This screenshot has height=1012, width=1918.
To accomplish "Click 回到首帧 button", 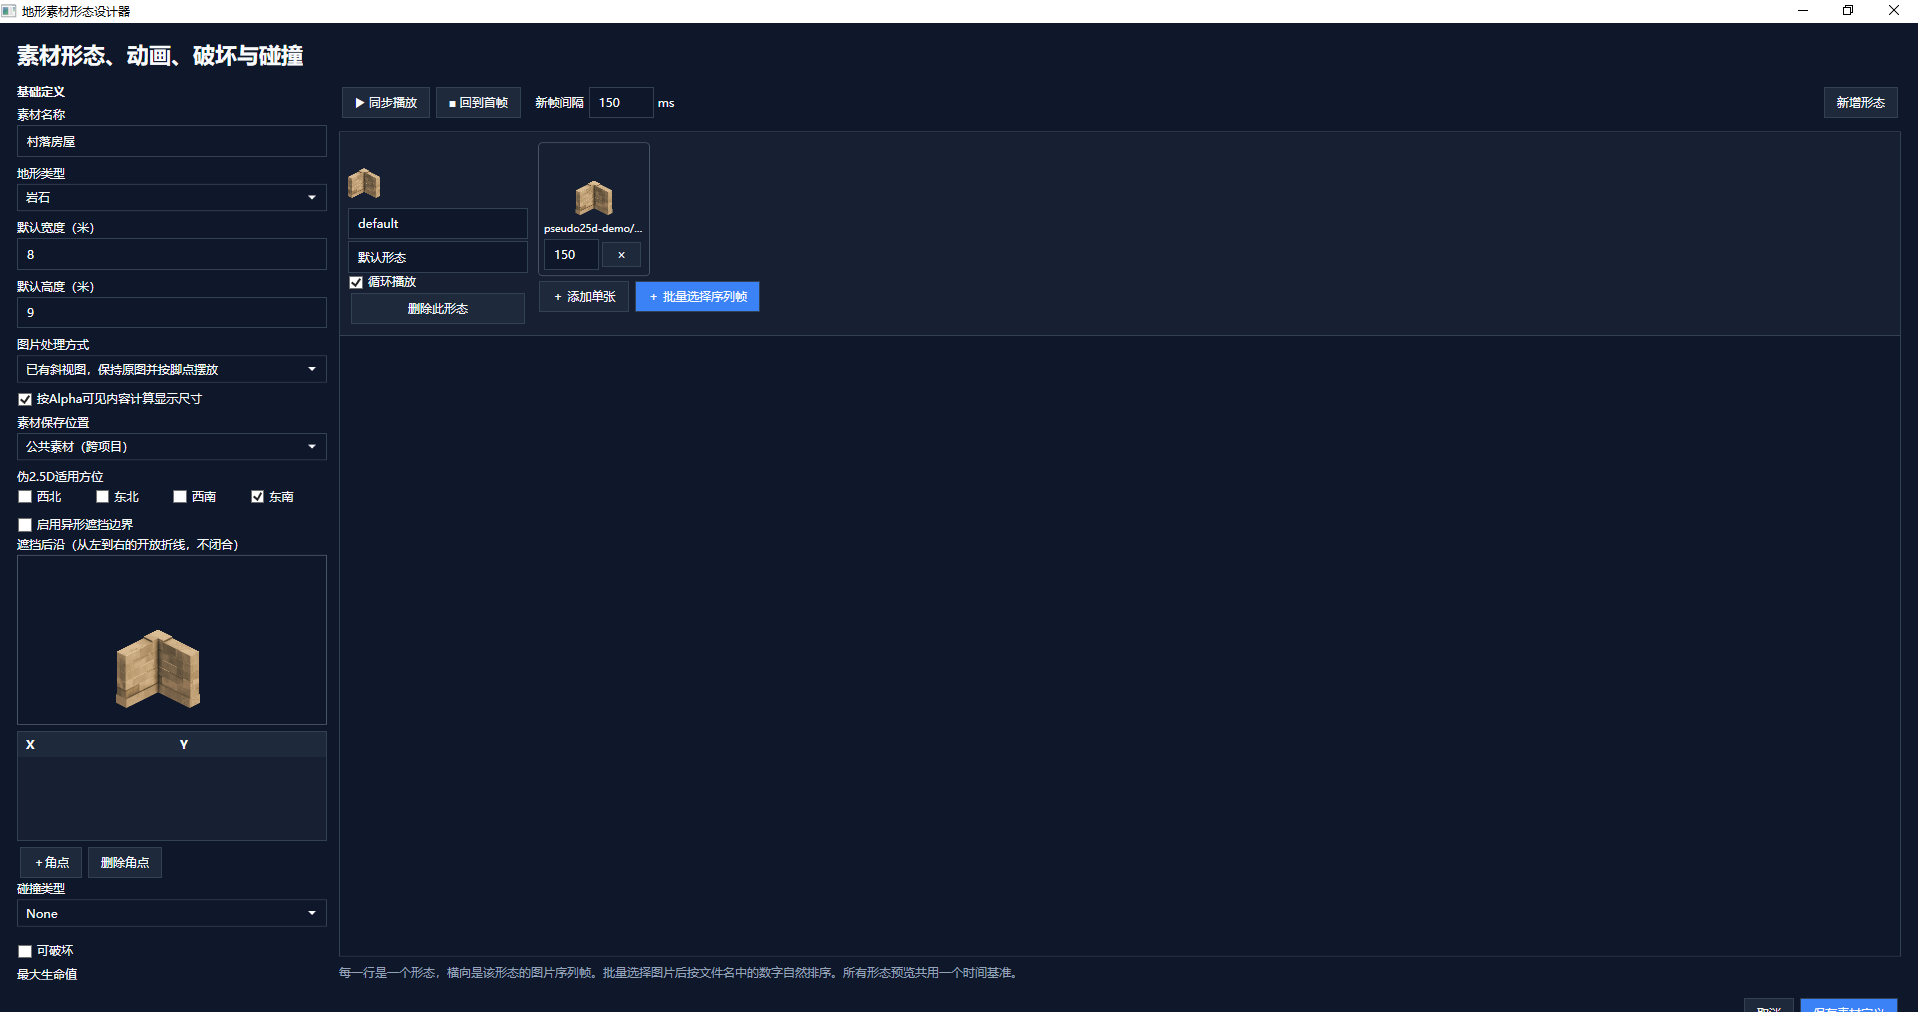I will click(x=478, y=103).
